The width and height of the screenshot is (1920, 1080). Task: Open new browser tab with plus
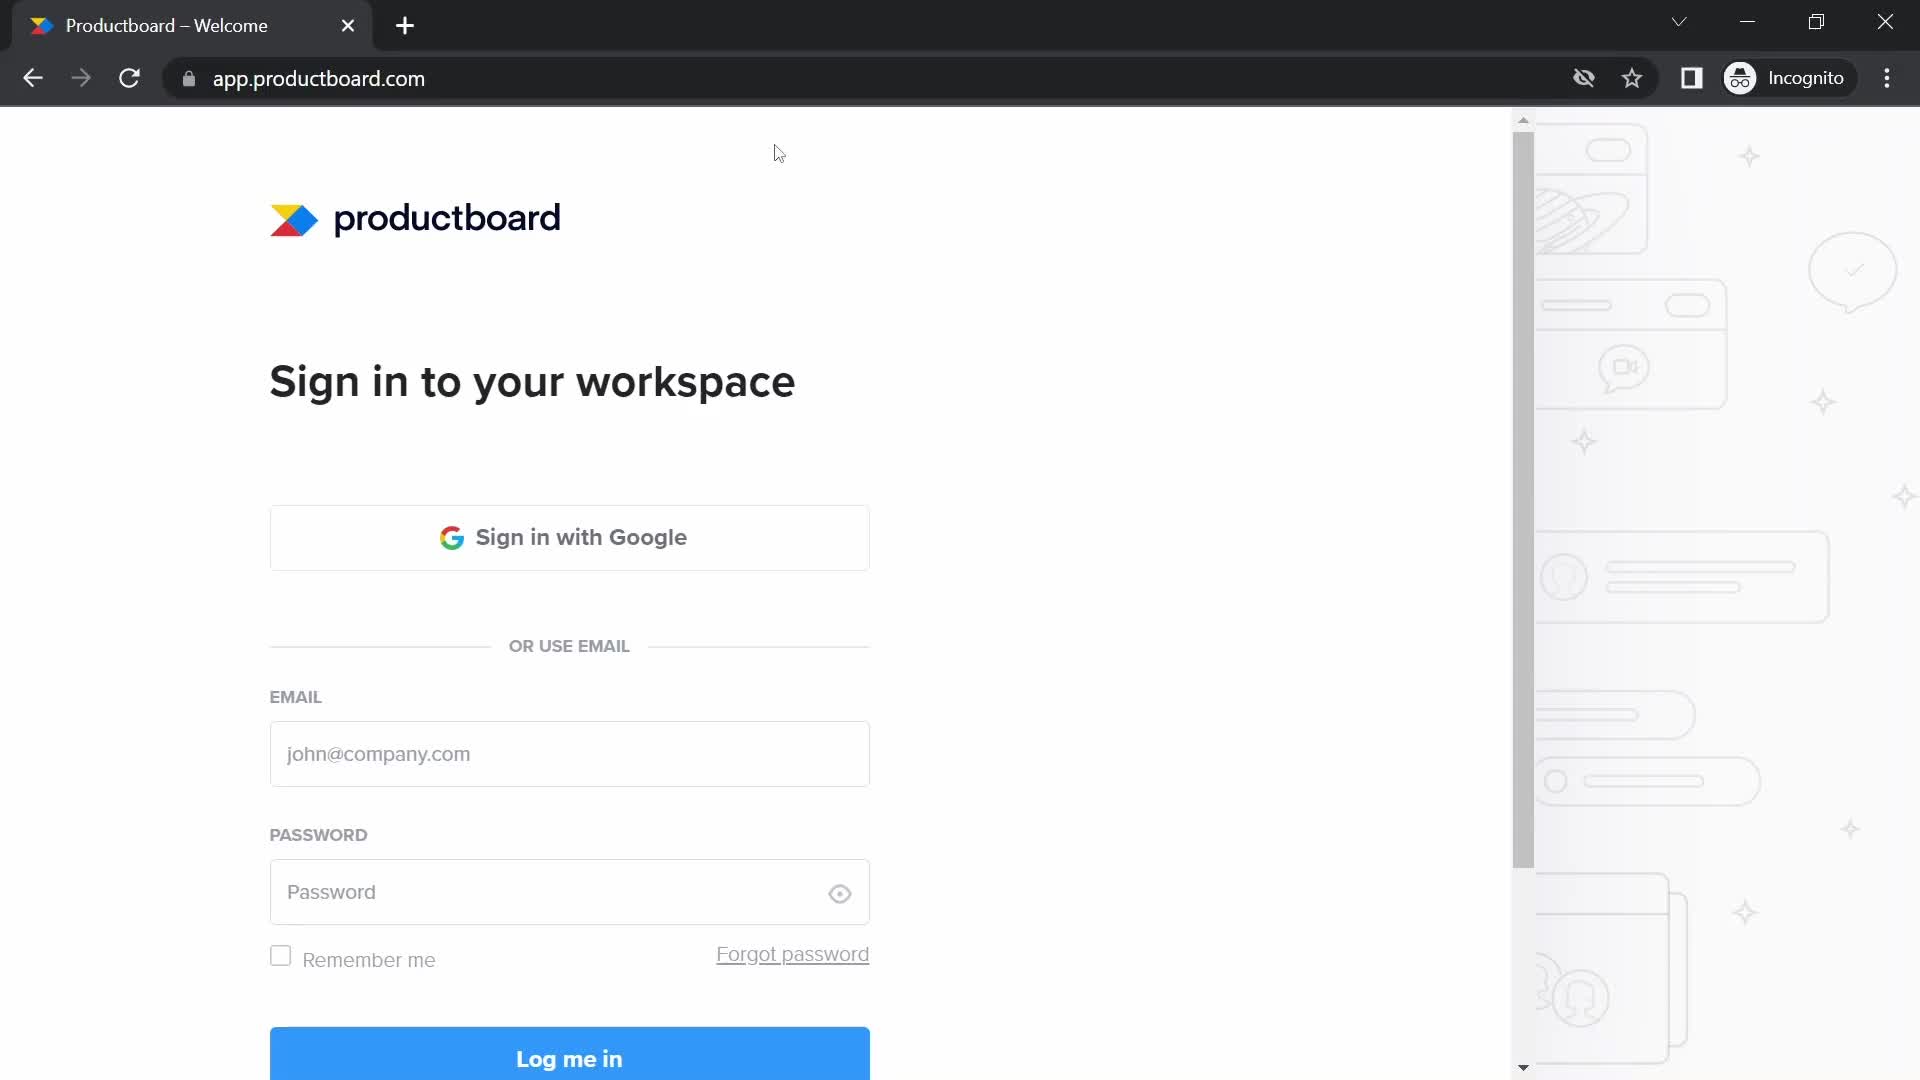coord(406,25)
